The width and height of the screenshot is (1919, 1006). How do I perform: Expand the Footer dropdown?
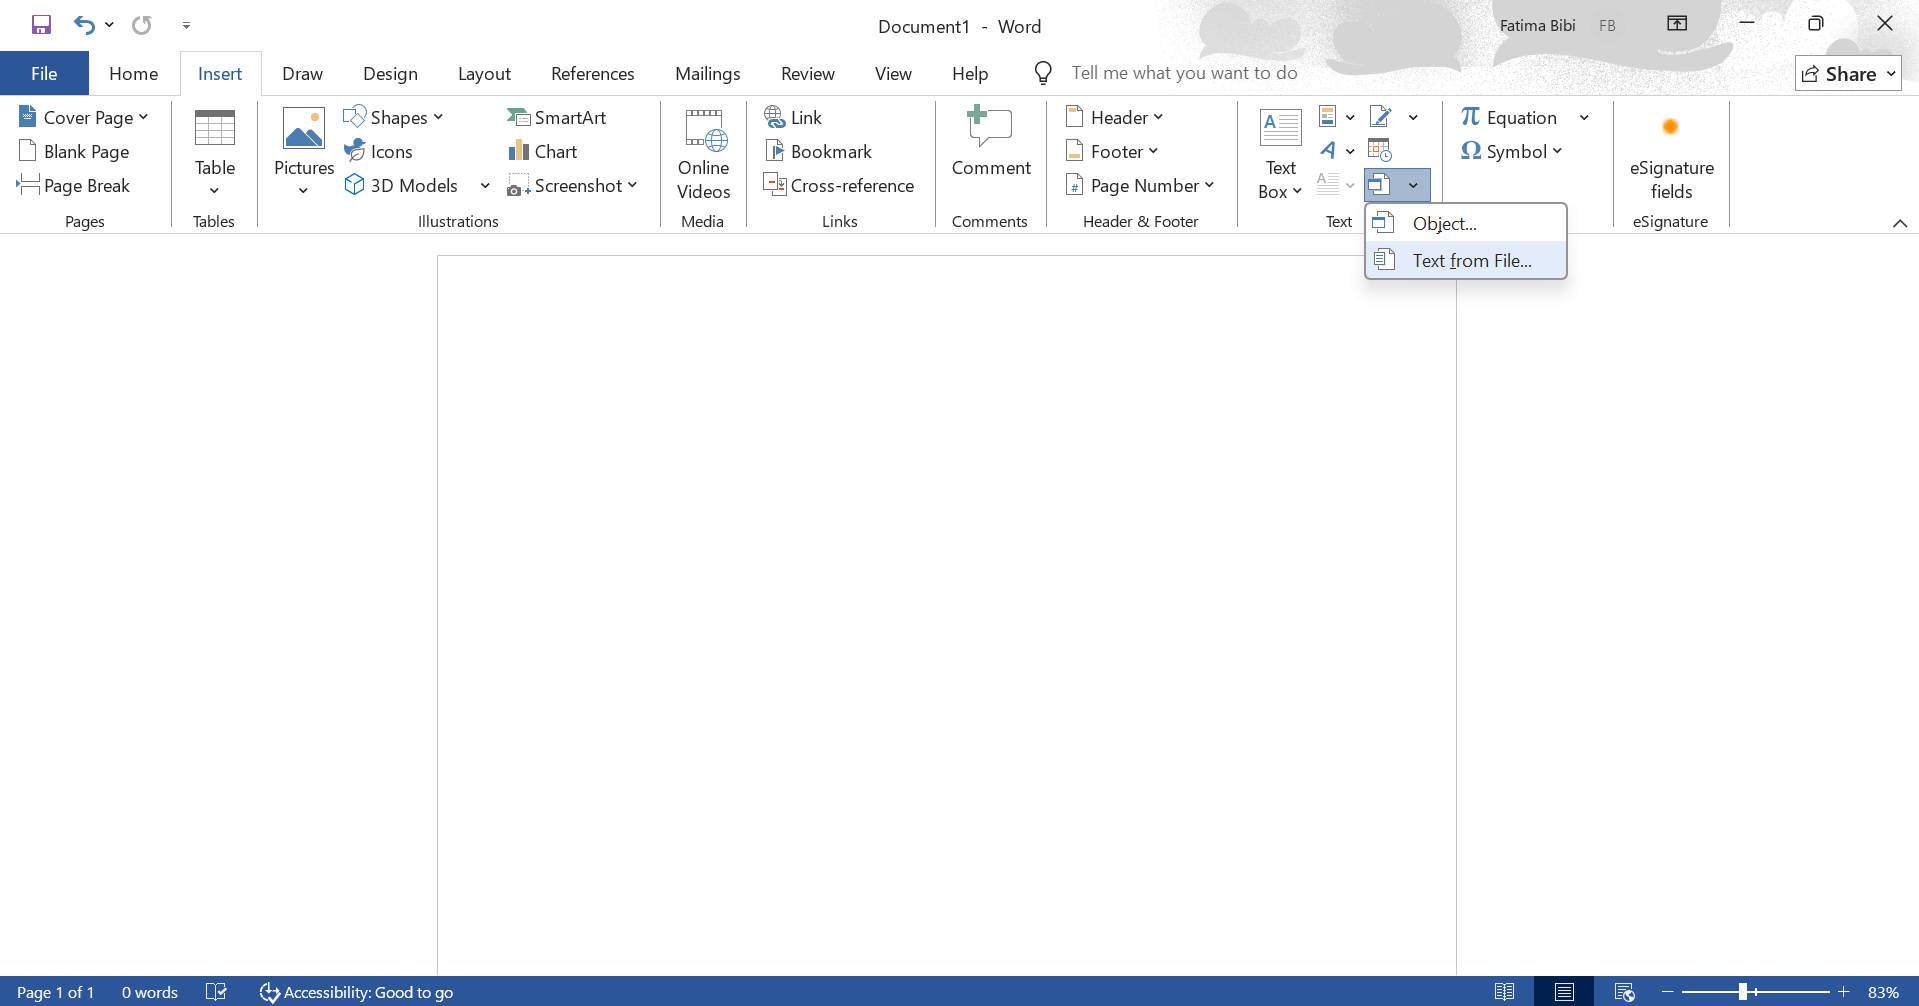click(x=1111, y=151)
